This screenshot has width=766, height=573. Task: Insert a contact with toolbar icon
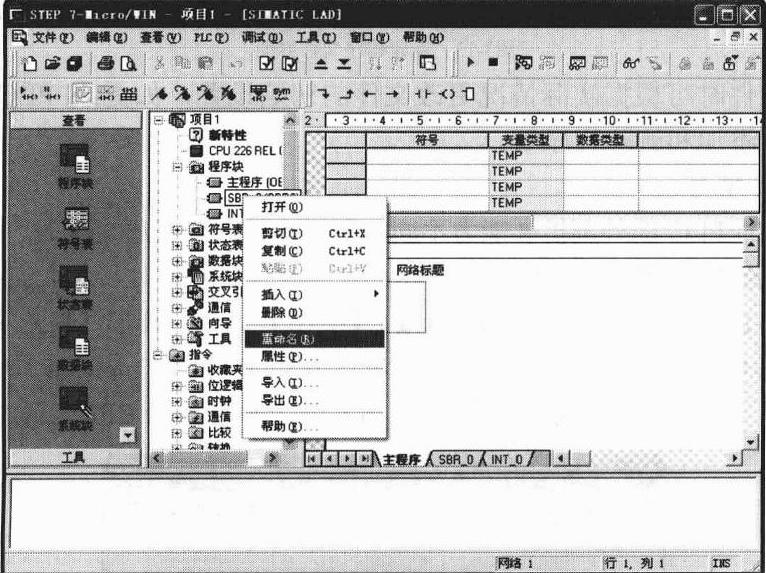pos(423,94)
